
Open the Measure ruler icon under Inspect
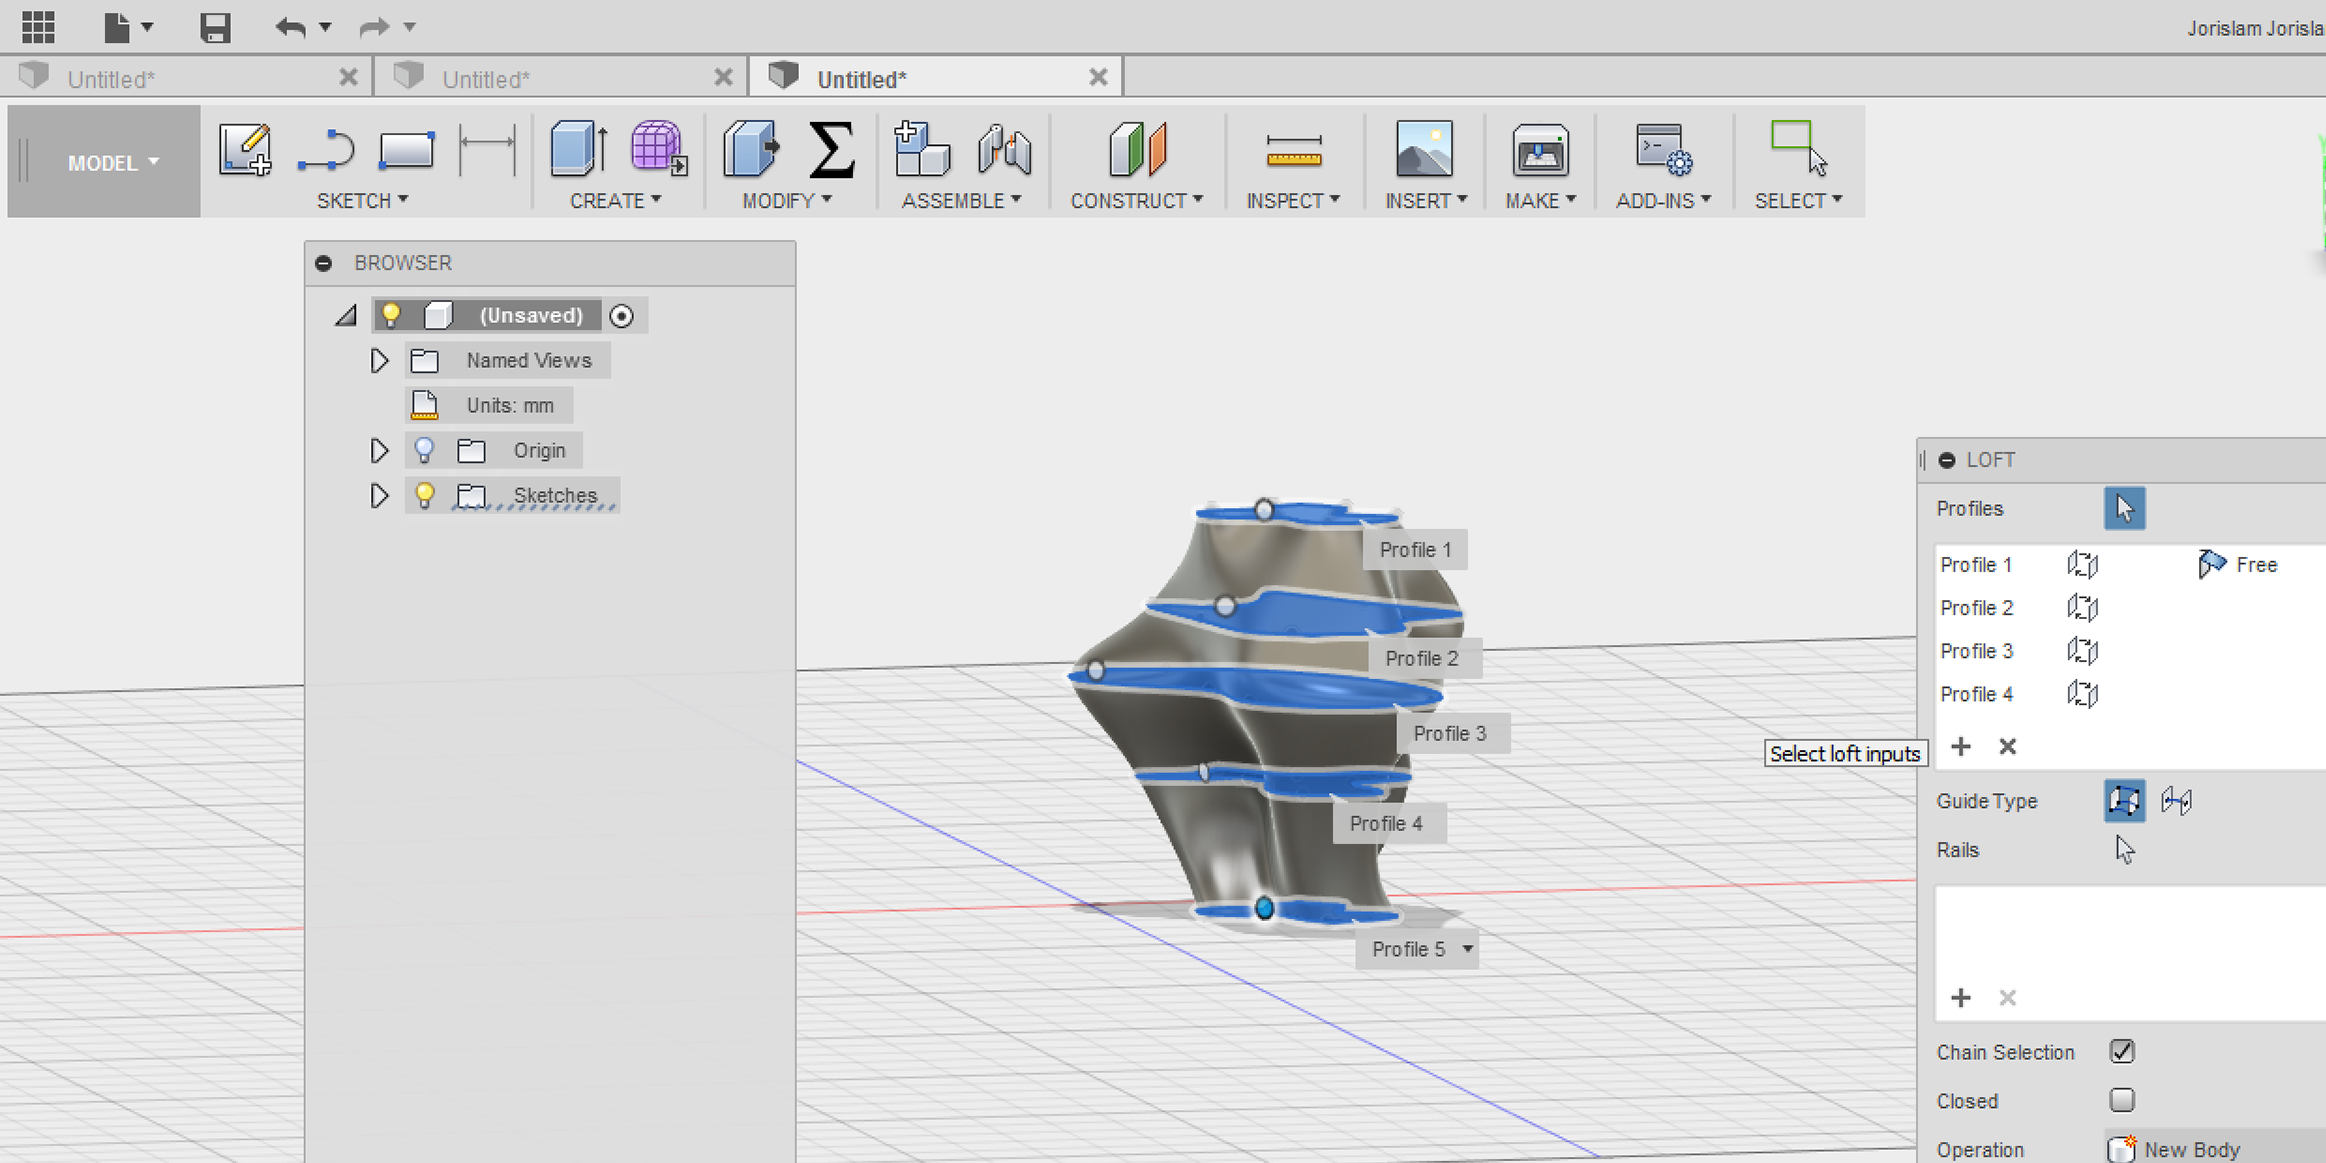[1293, 151]
